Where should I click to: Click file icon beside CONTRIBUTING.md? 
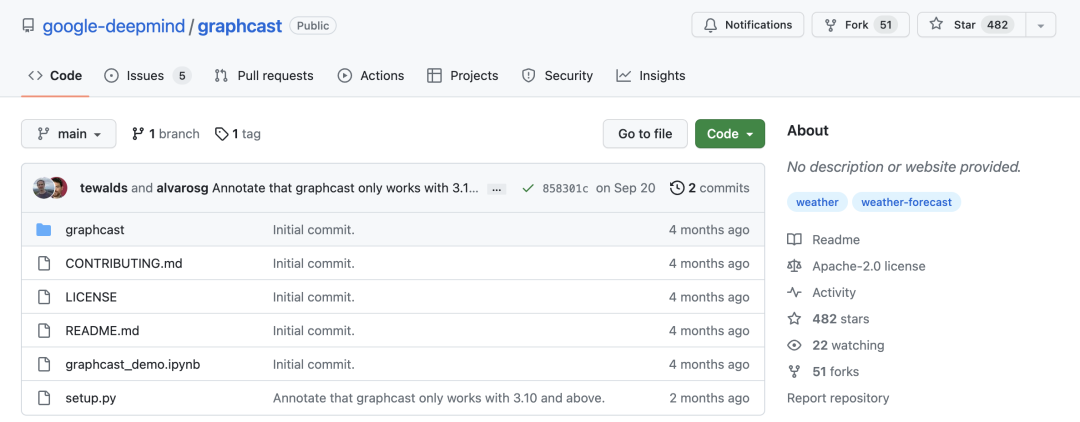[44, 264]
